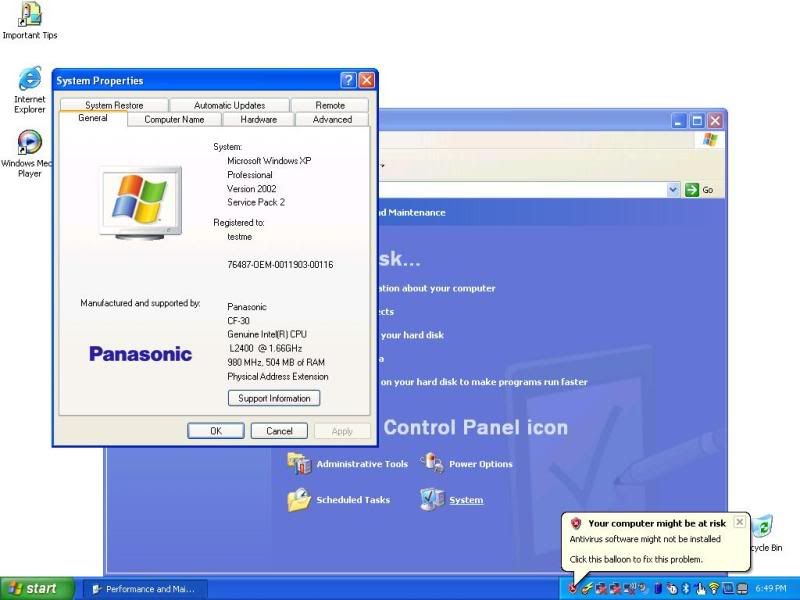Switch to the Hardware tab

259,119
